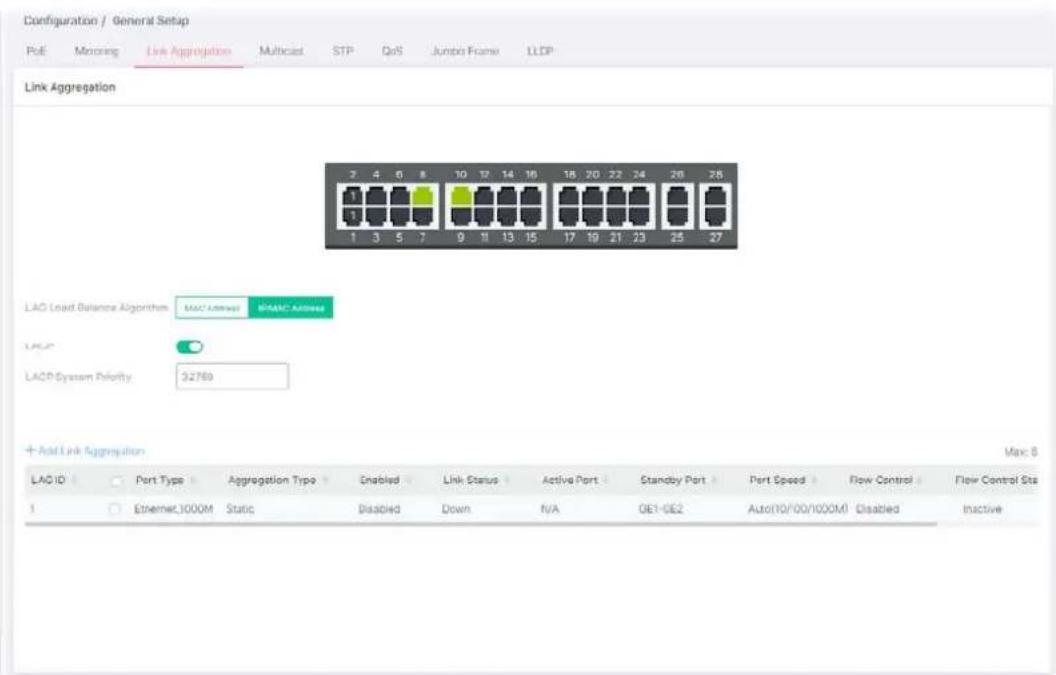Choose MAC Address load balance algorithm
The width and height of the screenshot is (1056, 675).
tap(212, 308)
